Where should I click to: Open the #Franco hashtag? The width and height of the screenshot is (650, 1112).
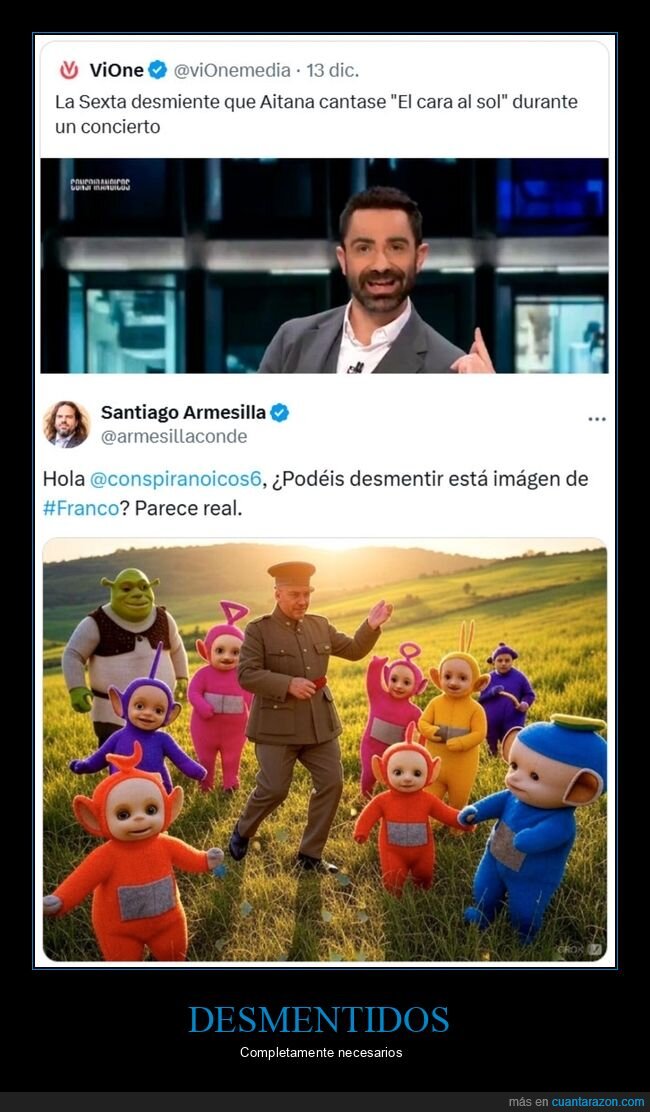click(x=81, y=509)
